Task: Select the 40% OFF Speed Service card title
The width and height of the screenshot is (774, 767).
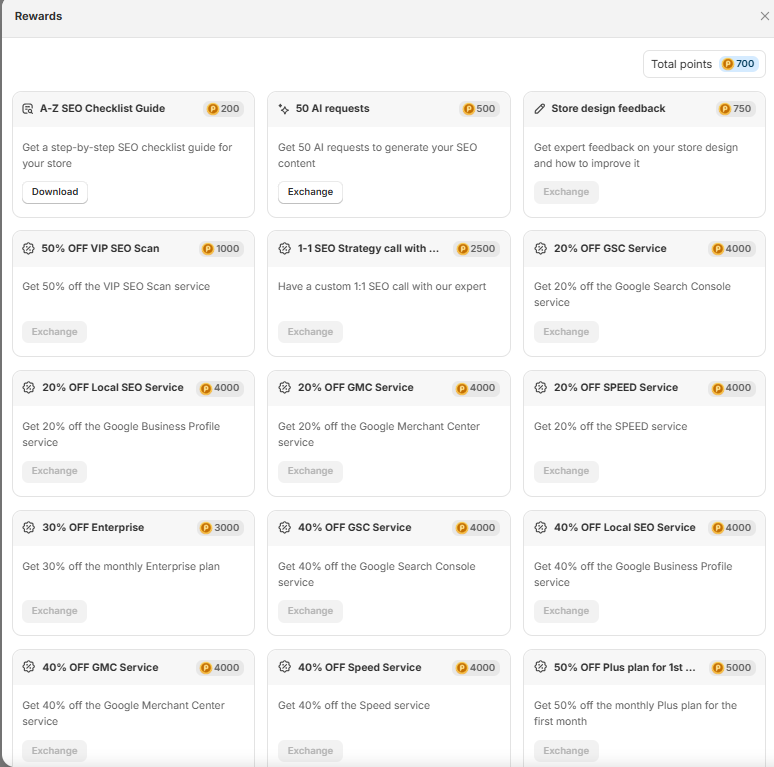Action: [359, 667]
